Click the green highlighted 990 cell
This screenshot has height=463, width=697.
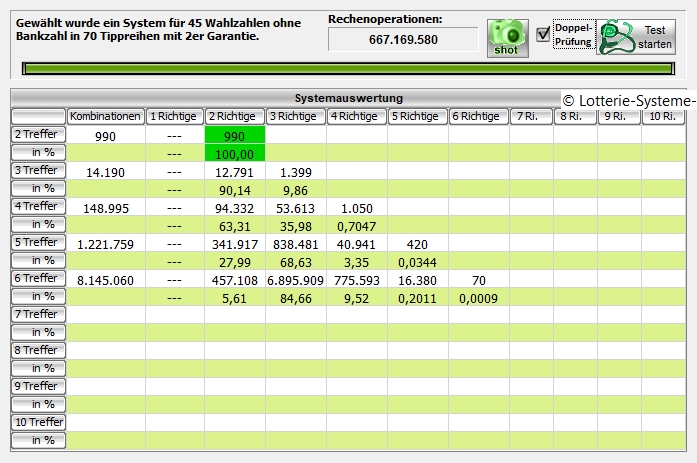(235, 135)
